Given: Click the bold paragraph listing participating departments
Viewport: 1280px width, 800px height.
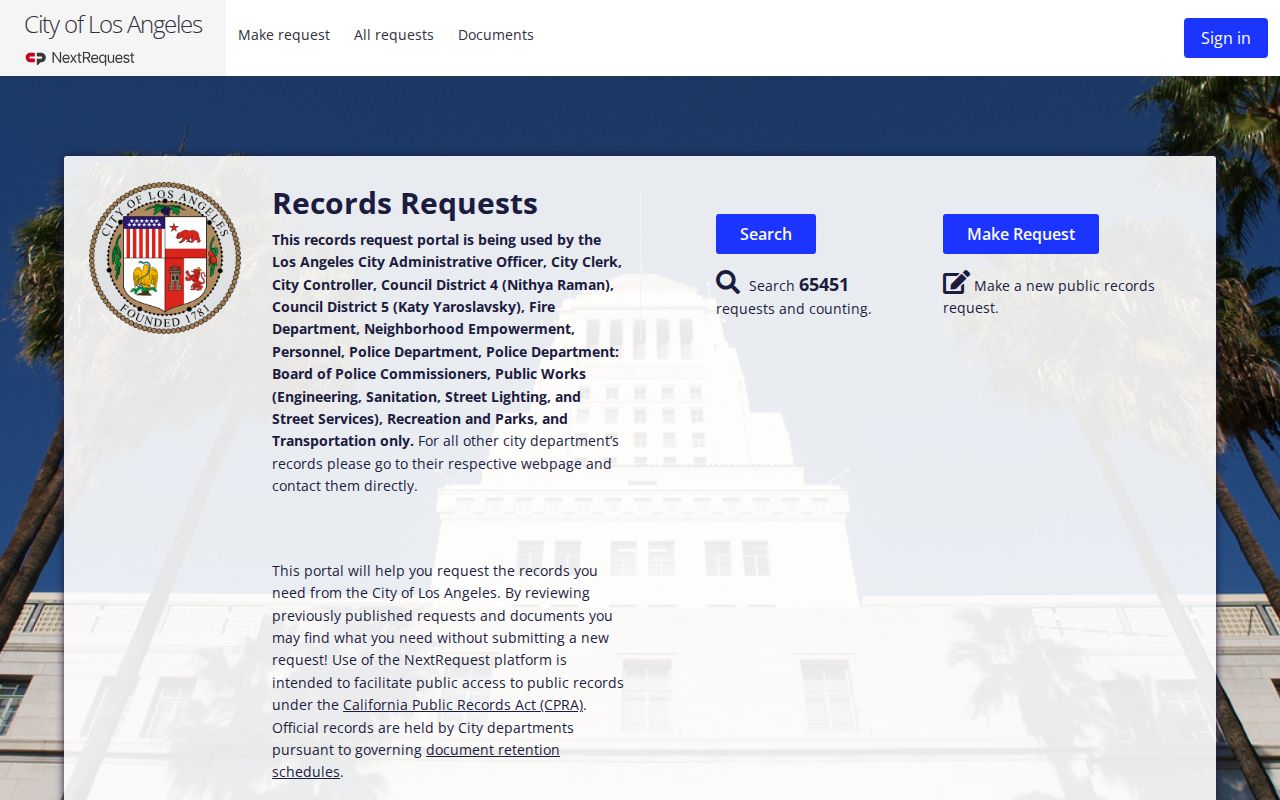Looking at the screenshot, I should tap(447, 340).
